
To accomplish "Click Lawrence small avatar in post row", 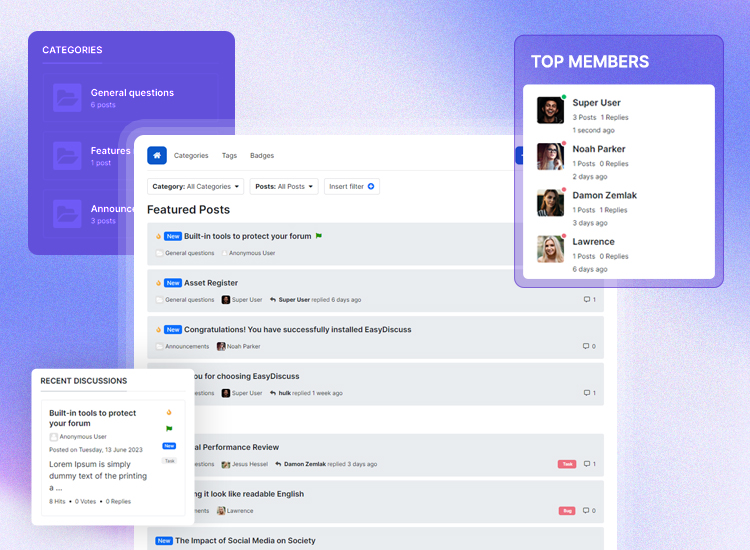I will tap(221, 510).
